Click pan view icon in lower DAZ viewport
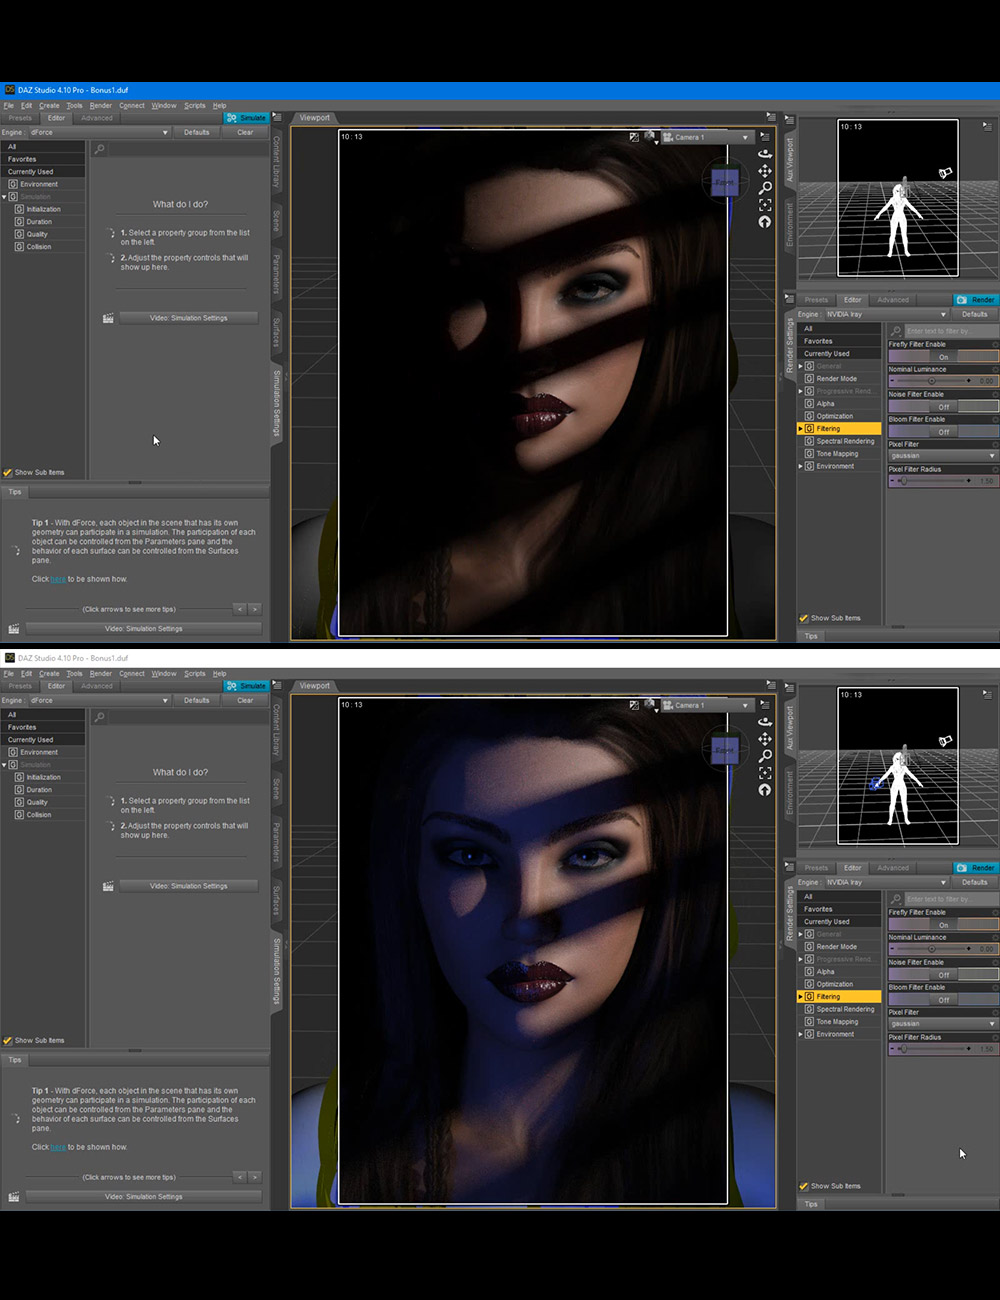Viewport: 1000px width, 1300px height. click(765, 739)
